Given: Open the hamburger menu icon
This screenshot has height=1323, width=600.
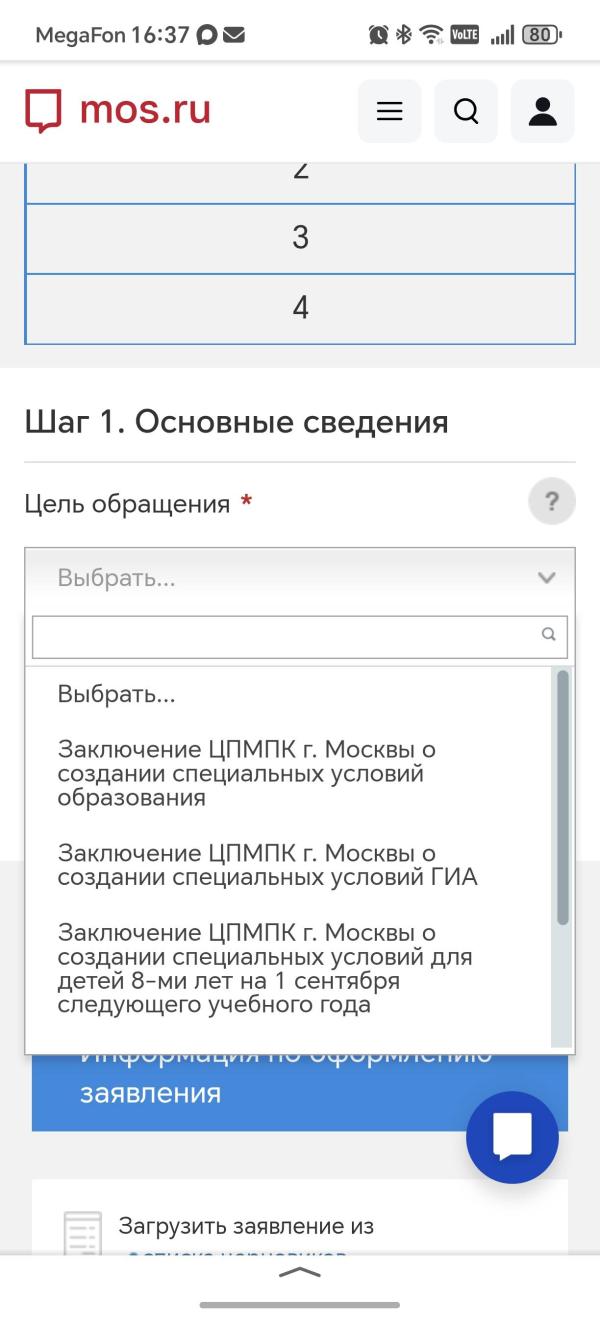Looking at the screenshot, I should [x=389, y=111].
